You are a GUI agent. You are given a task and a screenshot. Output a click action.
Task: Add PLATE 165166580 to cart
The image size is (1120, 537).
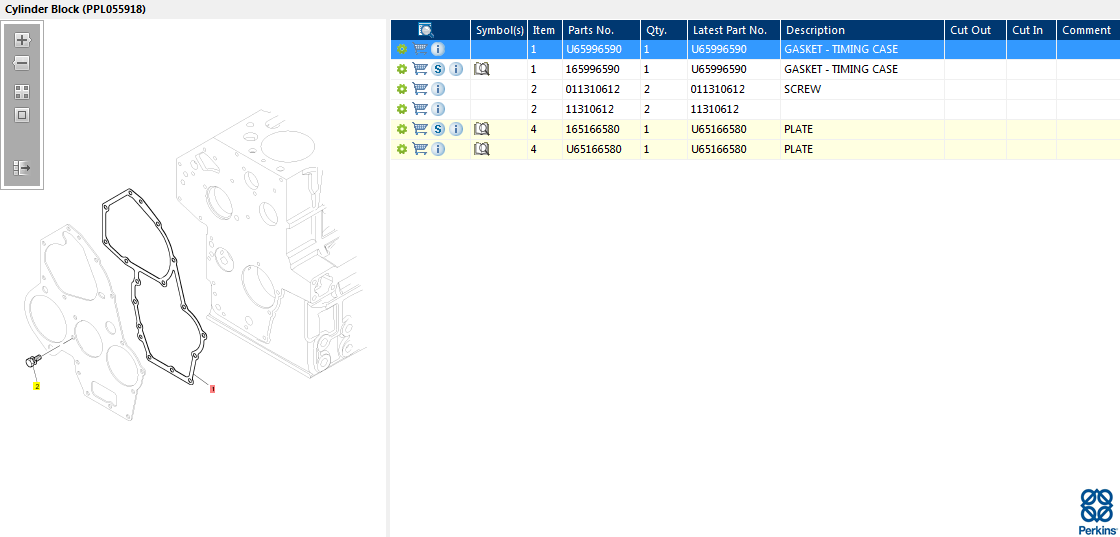[x=420, y=129]
